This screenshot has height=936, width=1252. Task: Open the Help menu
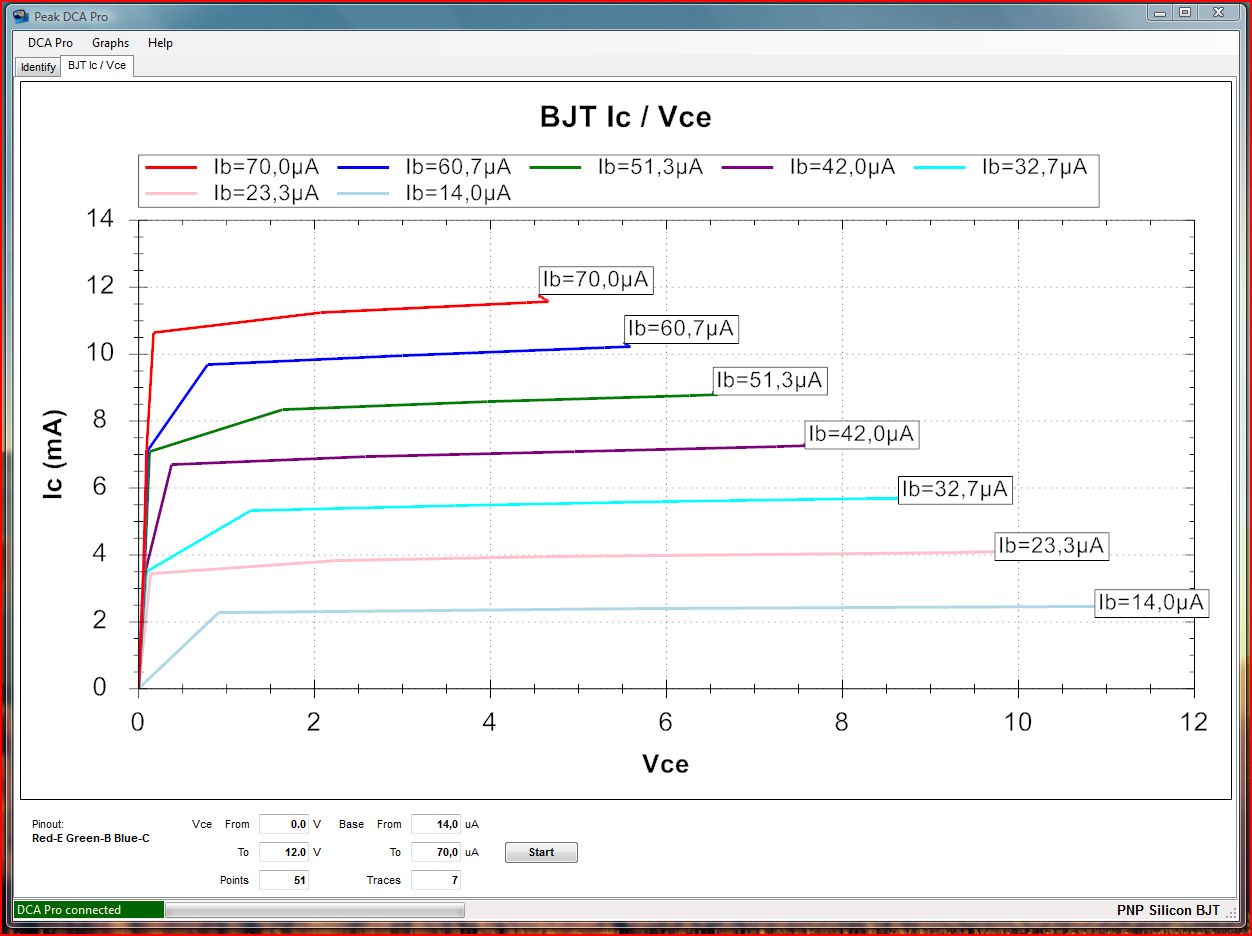(x=160, y=43)
